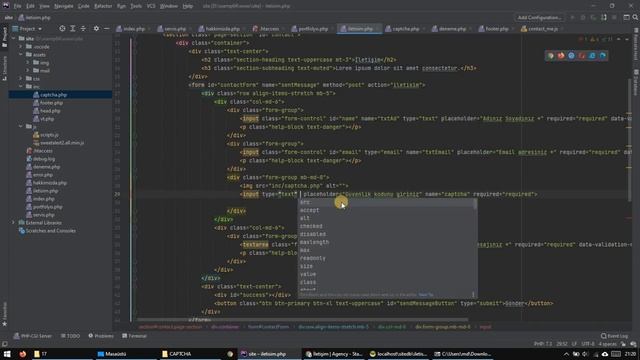
Task: Launch Firefox from the taskbar
Action: tap(23, 354)
